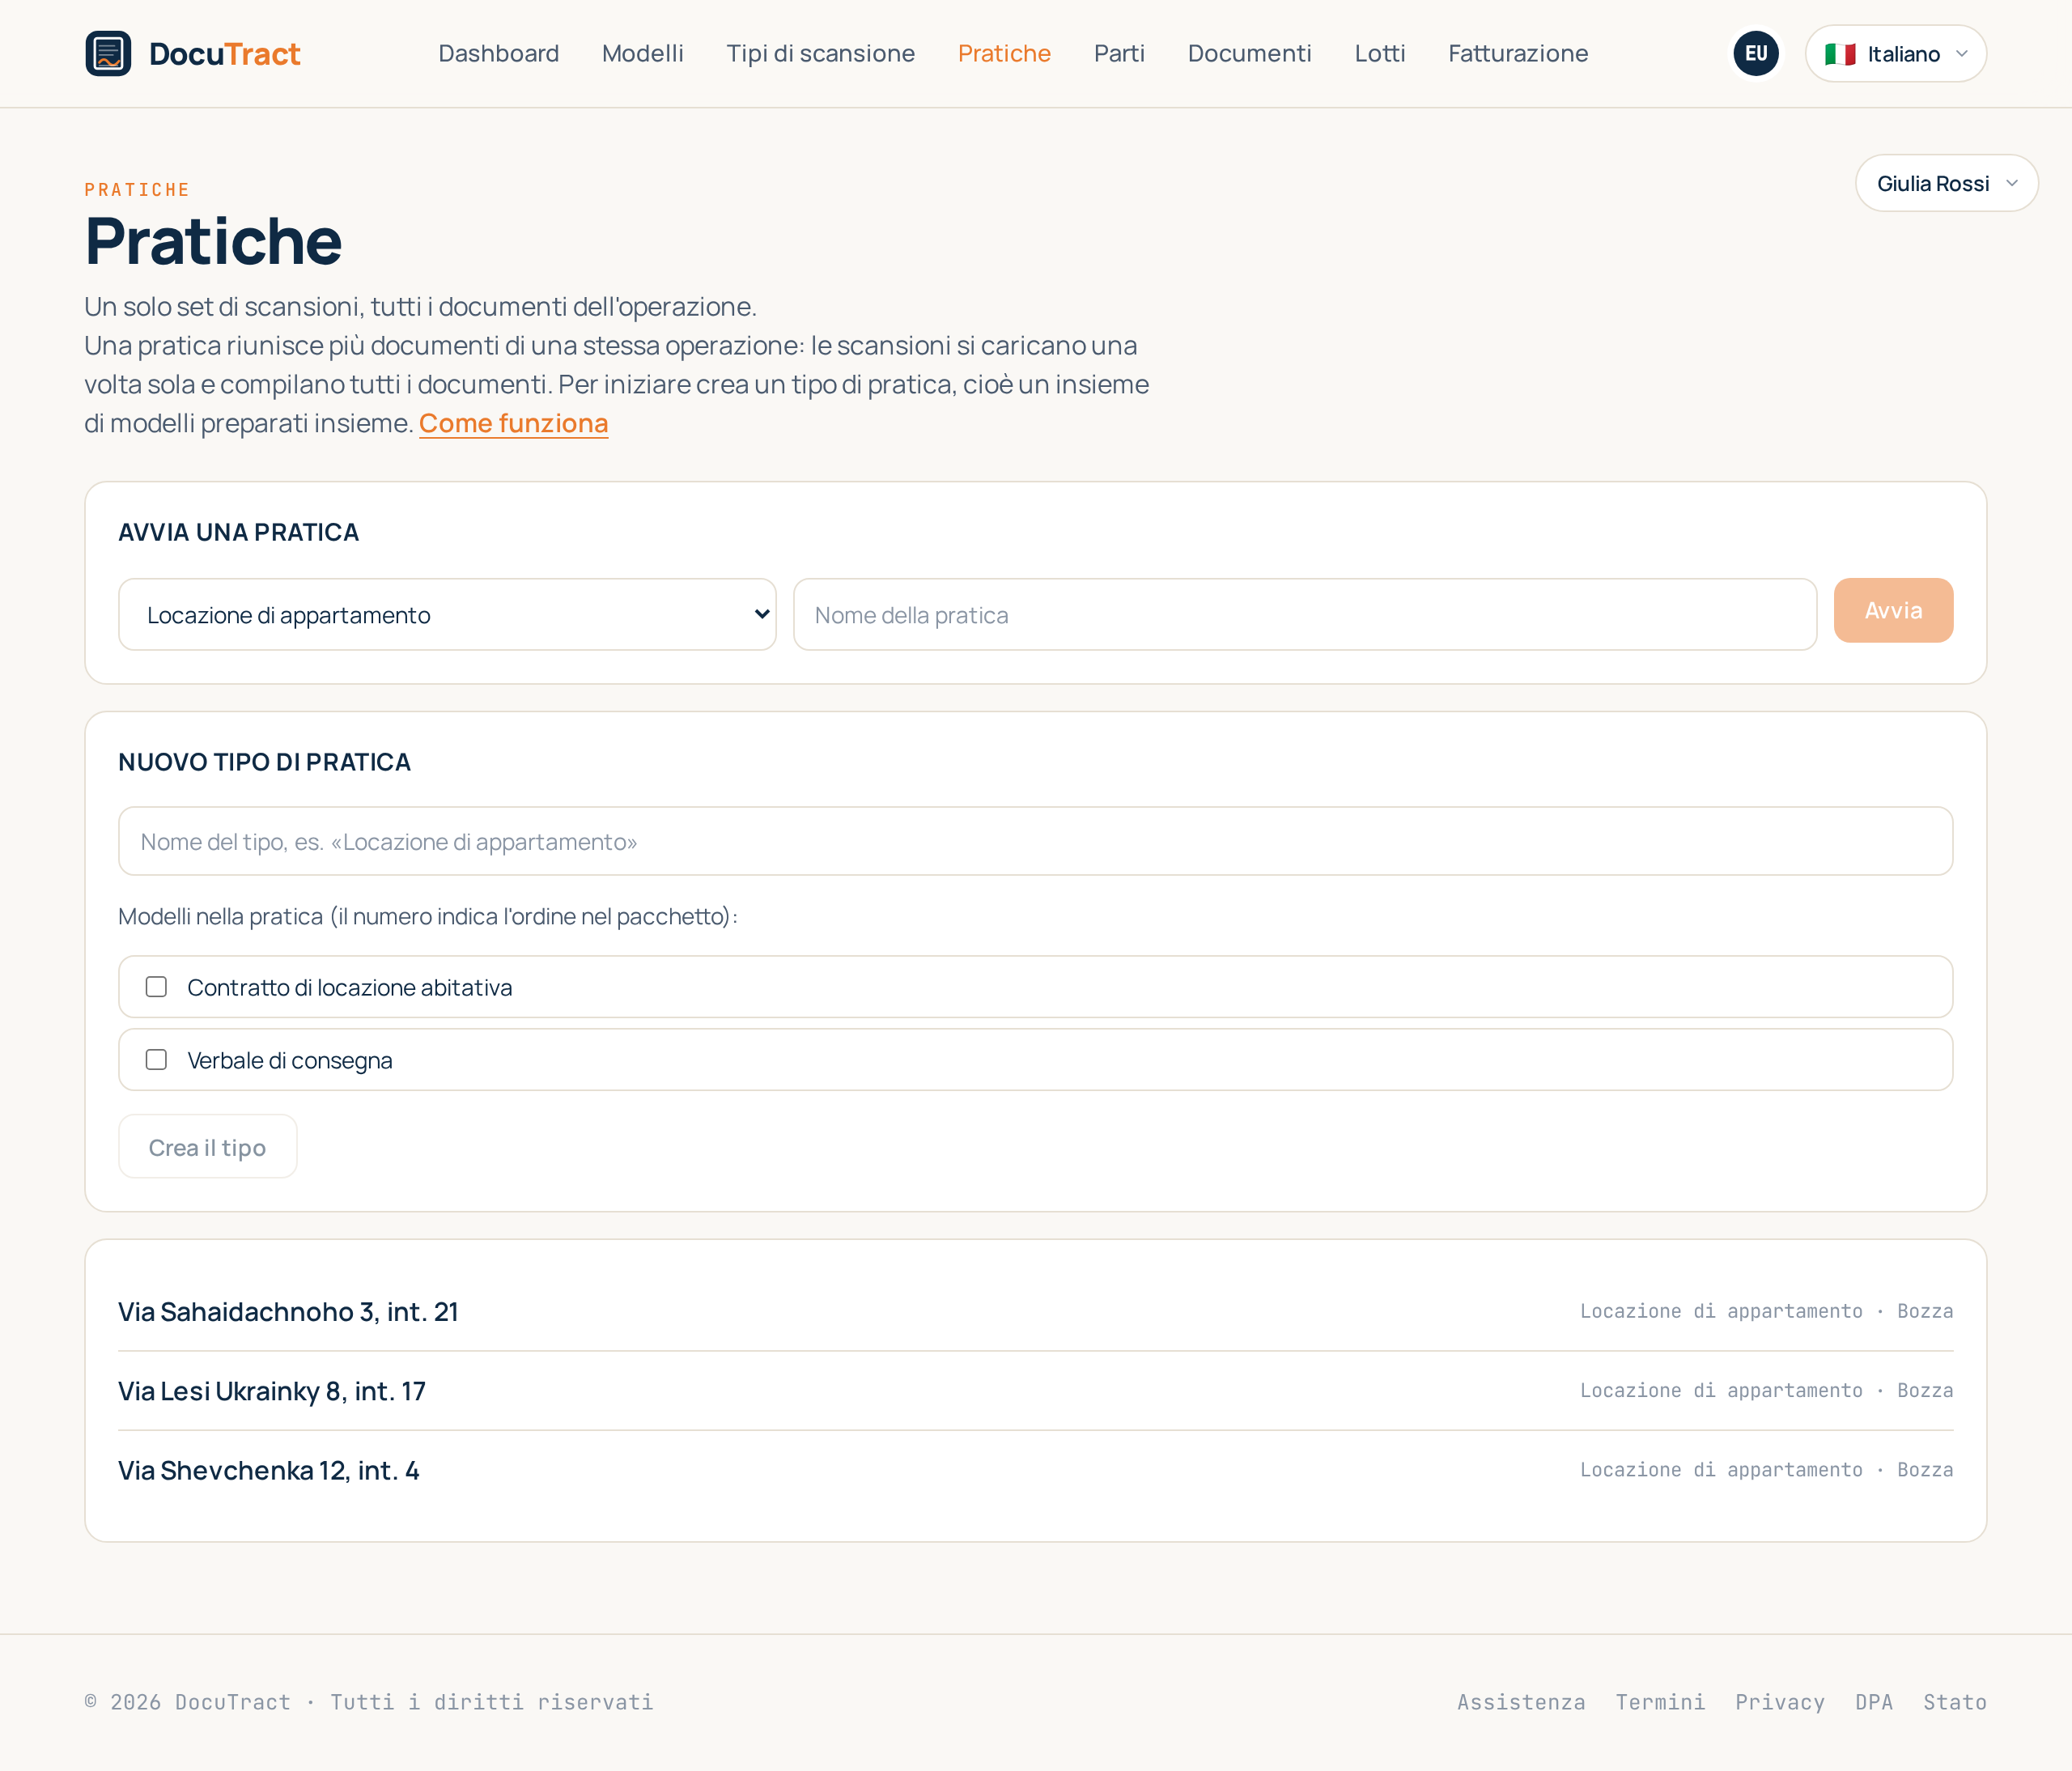Open pratica Via Sahaidachnoho 3, int. 21
Viewport: 2072px width, 1771px height.
(288, 1311)
